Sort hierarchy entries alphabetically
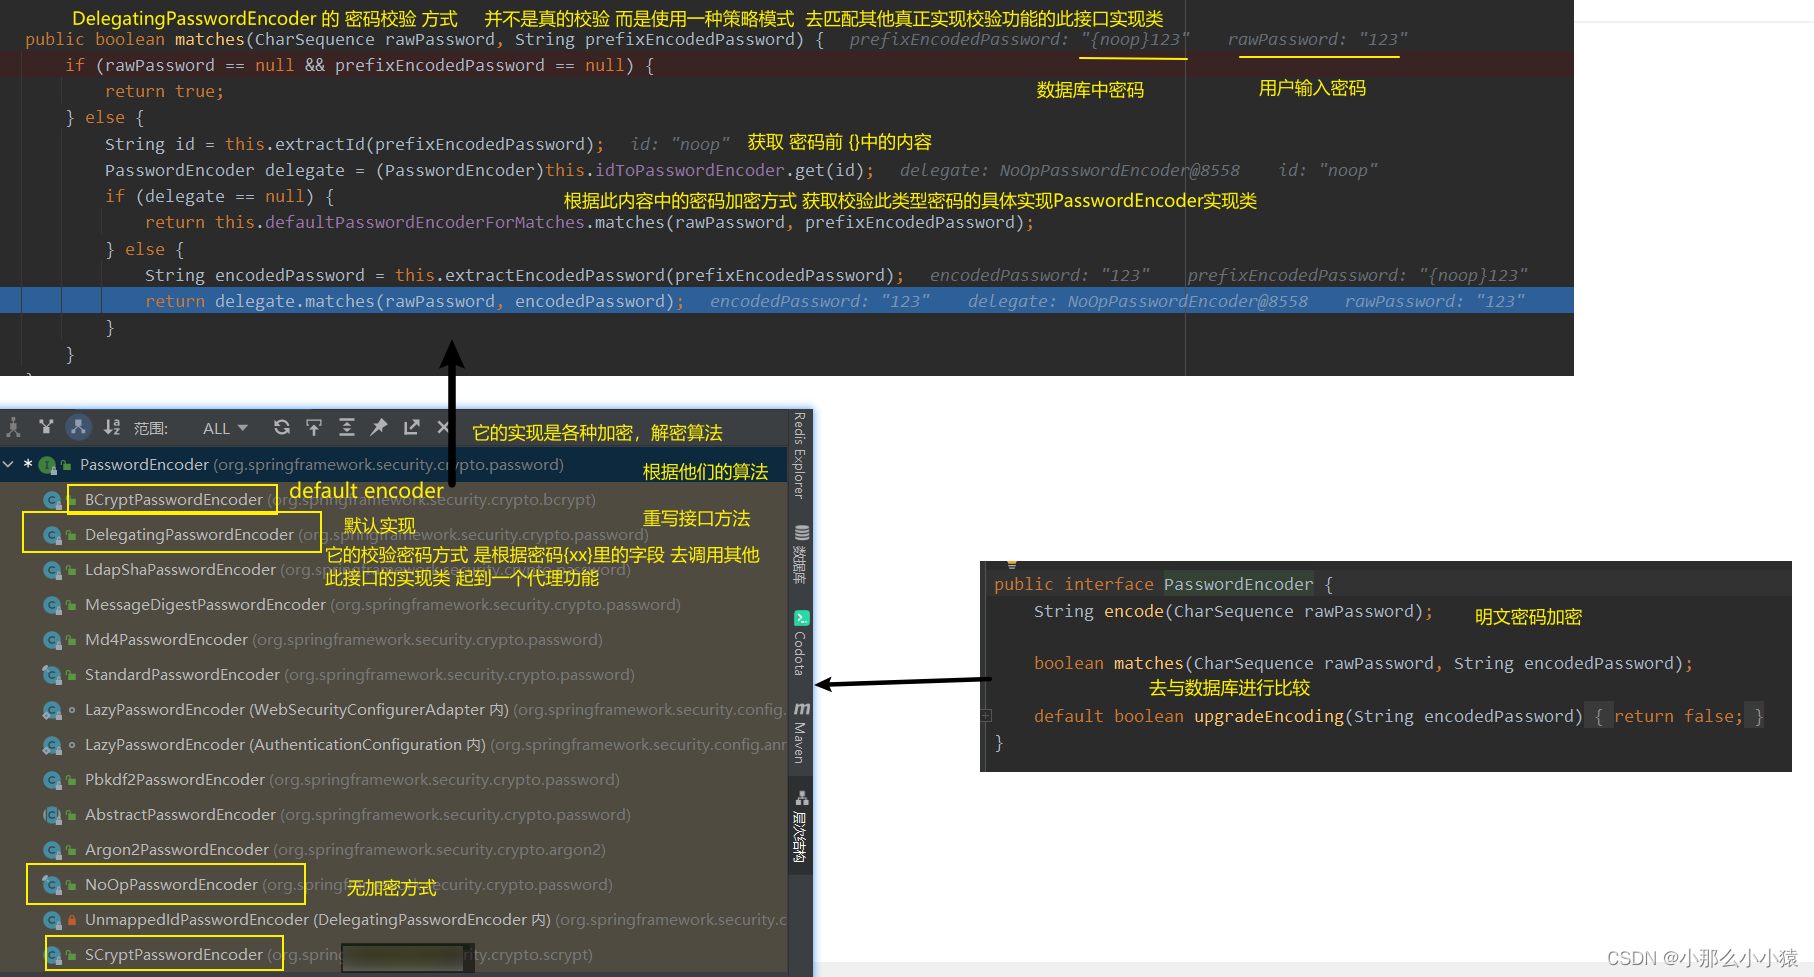 112,428
